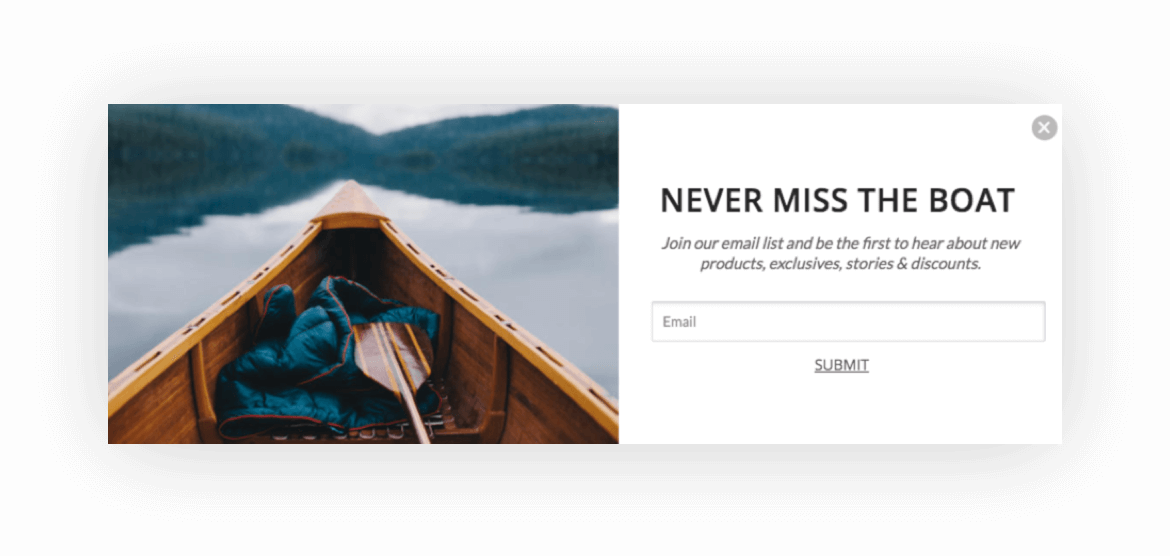1170x556 pixels.
Task: Click the wooden paddle in the photo
Action: click(x=394, y=366)
